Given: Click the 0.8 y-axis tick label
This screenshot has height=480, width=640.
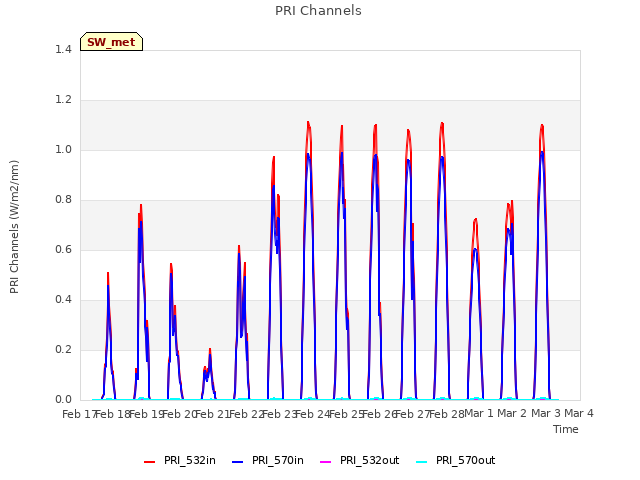Looking at the screenshot, I should click(63, 199).
